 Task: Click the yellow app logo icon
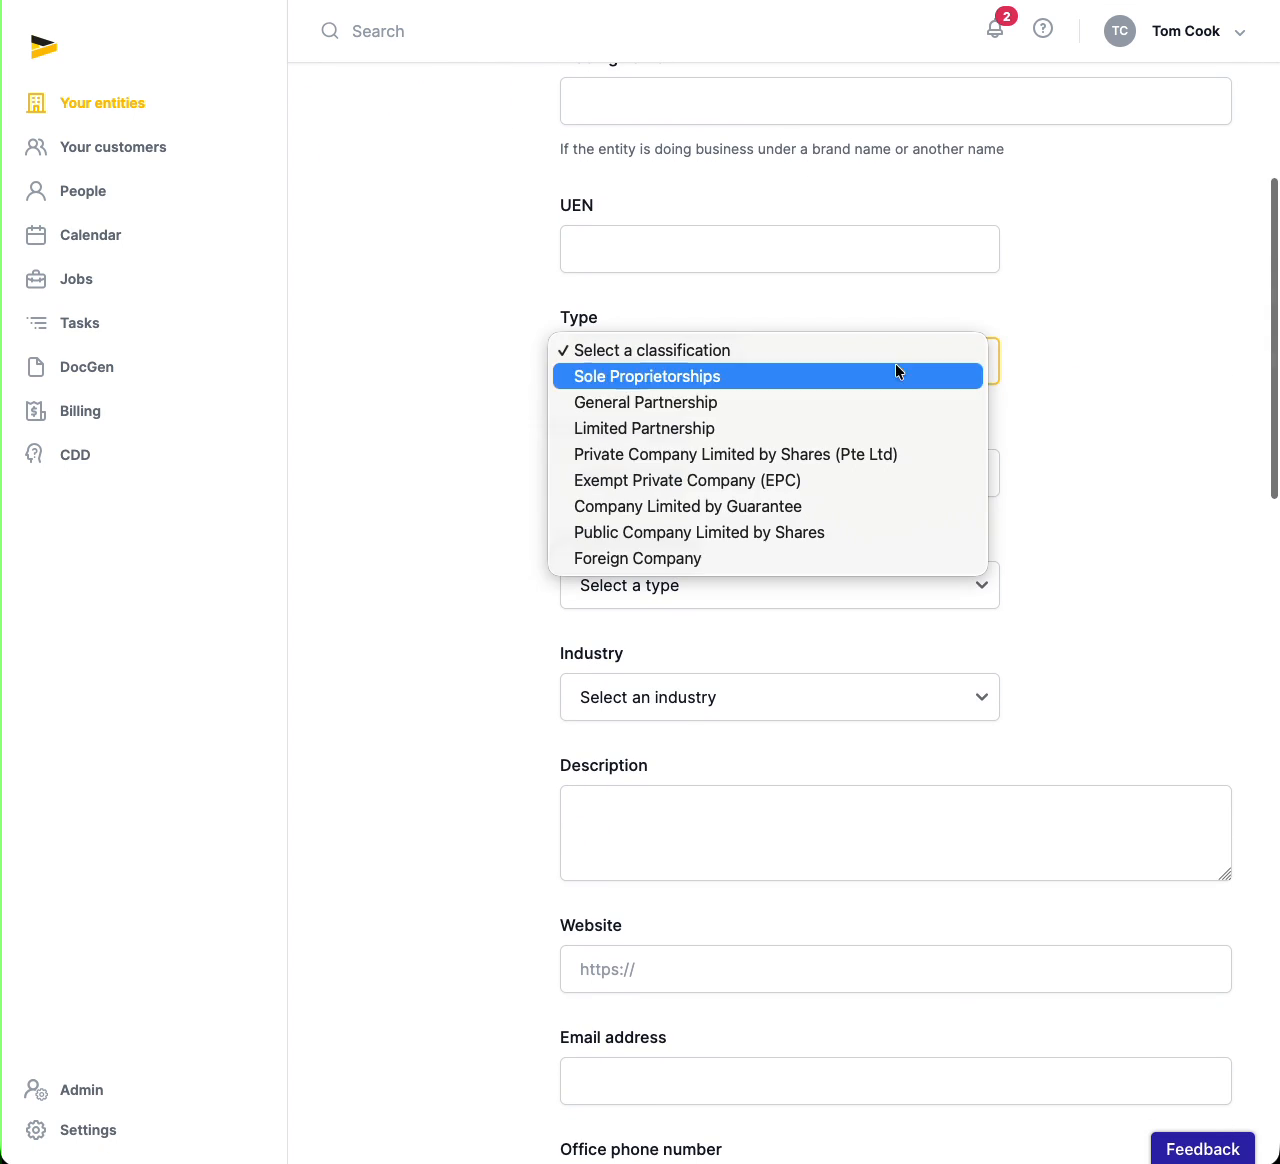tap(43, 46)
